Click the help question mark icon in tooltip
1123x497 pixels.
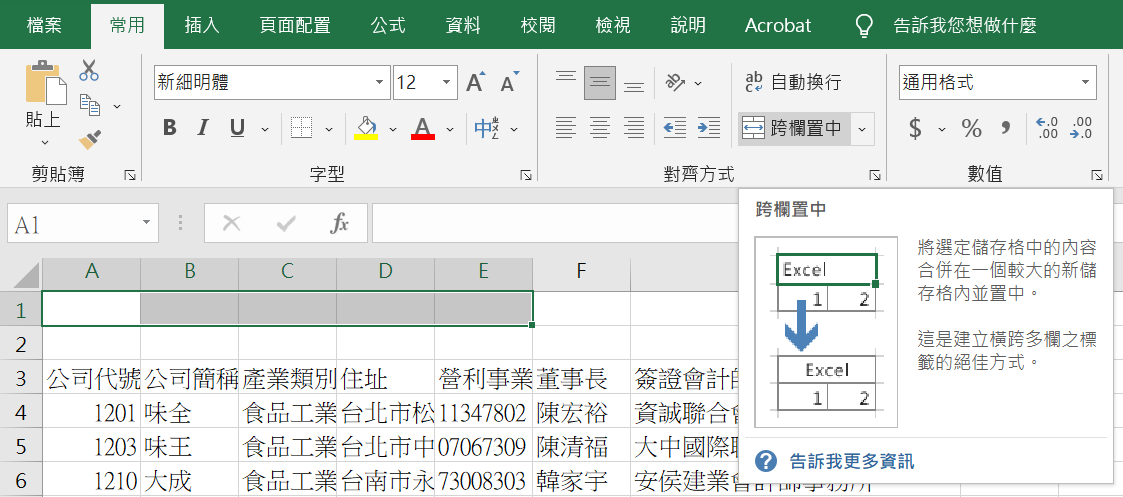pos(766,460)
